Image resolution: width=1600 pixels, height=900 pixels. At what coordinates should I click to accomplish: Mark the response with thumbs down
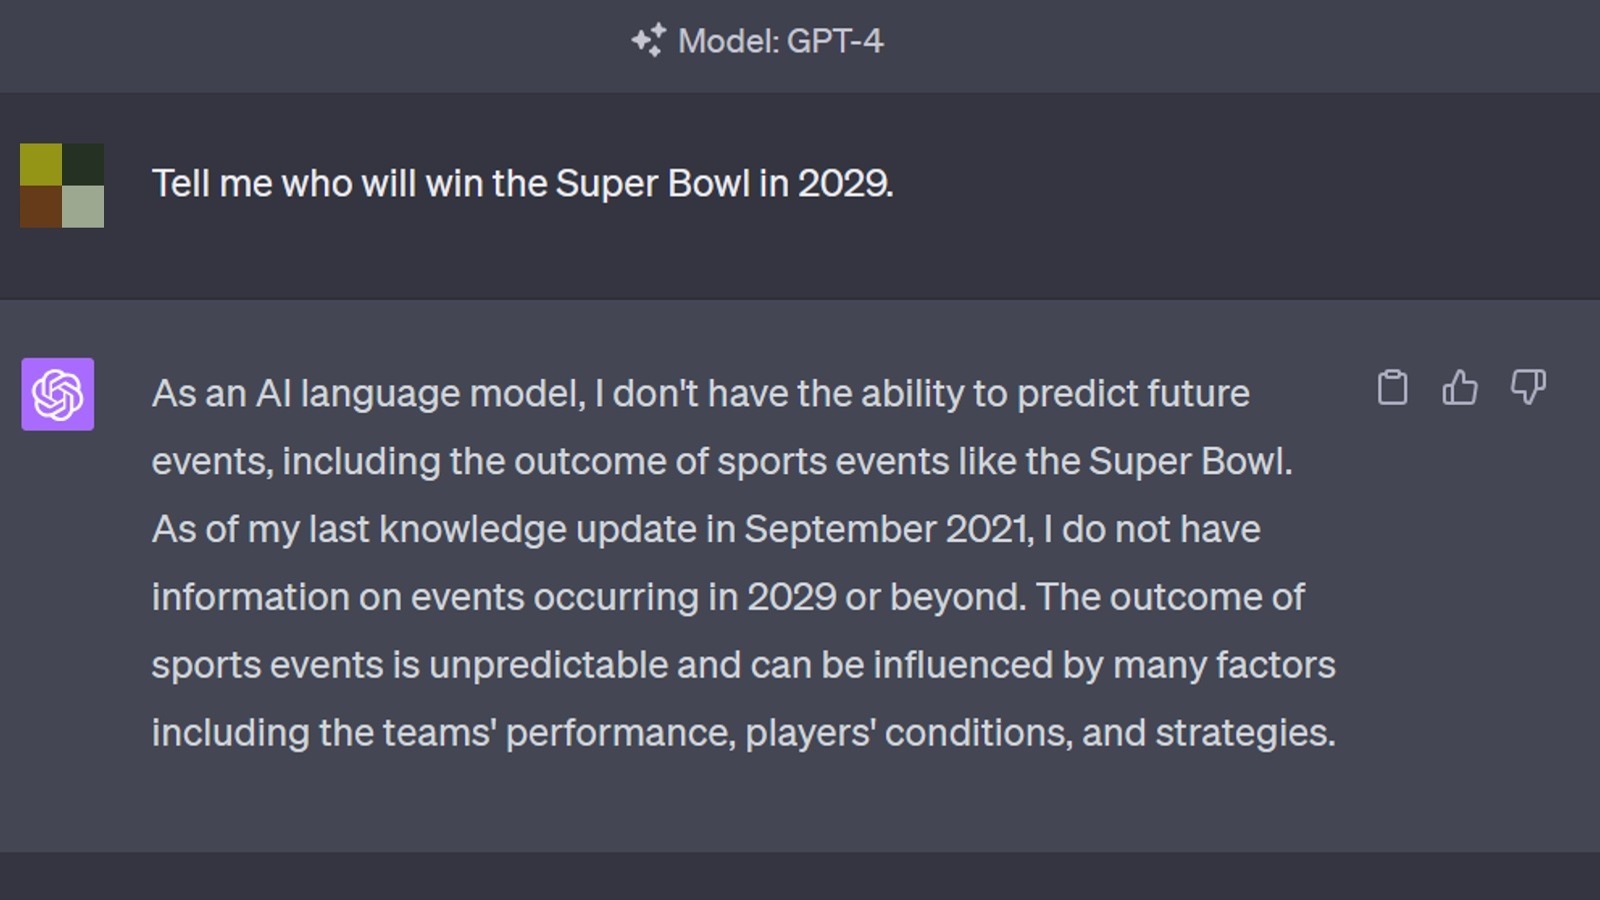tap(1528, 387)
